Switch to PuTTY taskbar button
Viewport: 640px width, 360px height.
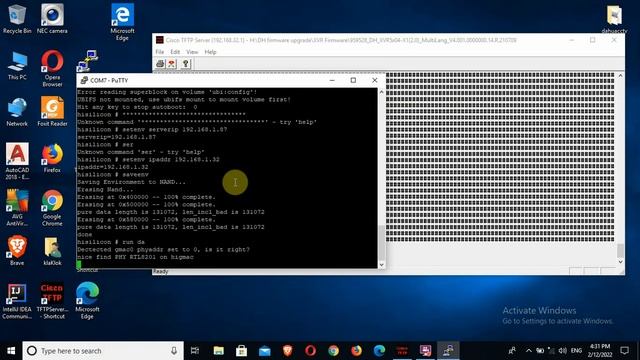pos(448,351)
